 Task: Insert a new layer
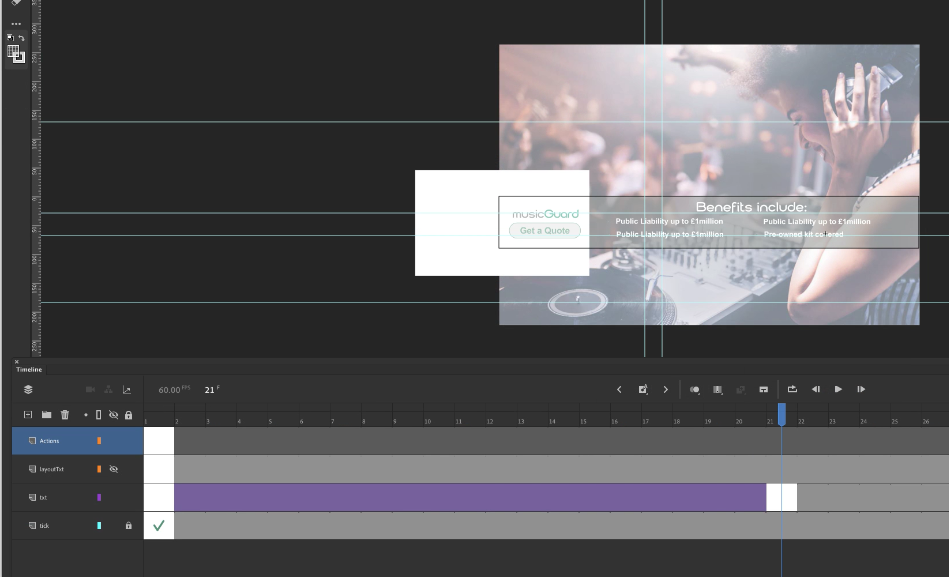click(28, 413)
